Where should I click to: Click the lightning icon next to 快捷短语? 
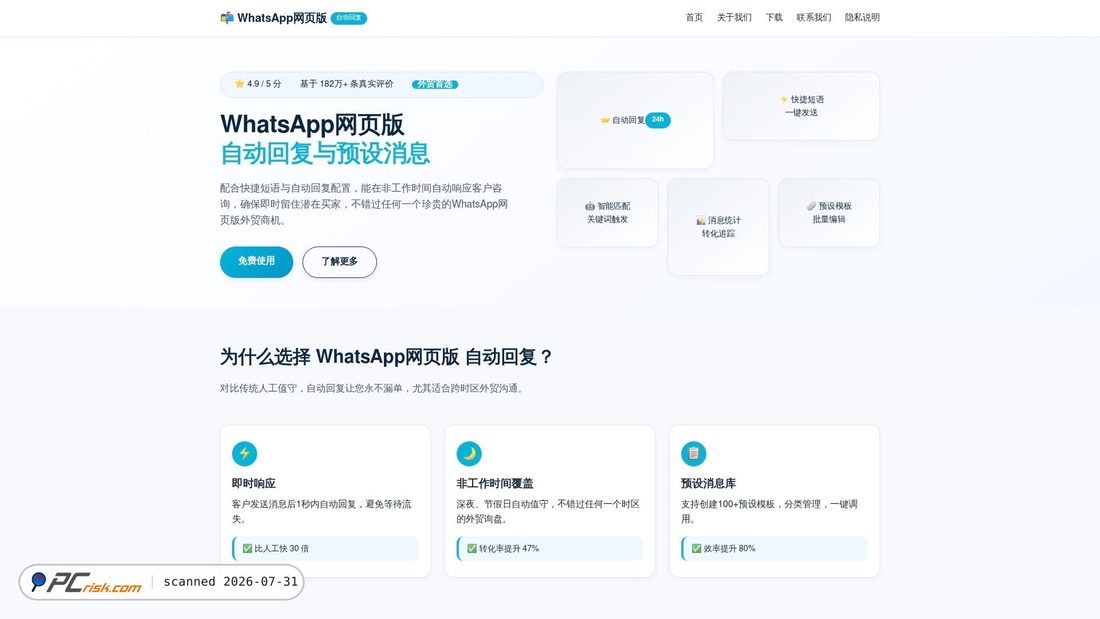pyautogui.click(x=784, y=100)
